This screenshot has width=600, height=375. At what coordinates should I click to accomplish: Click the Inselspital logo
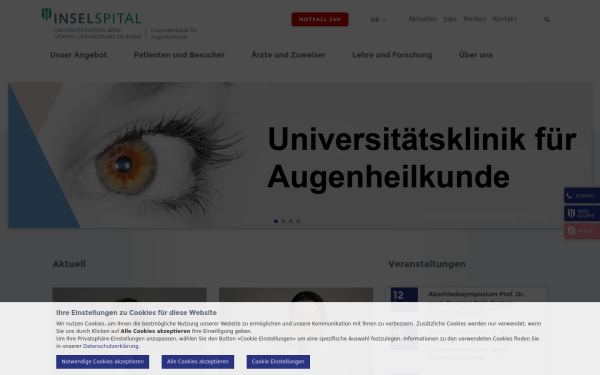[x=92, y=23]
